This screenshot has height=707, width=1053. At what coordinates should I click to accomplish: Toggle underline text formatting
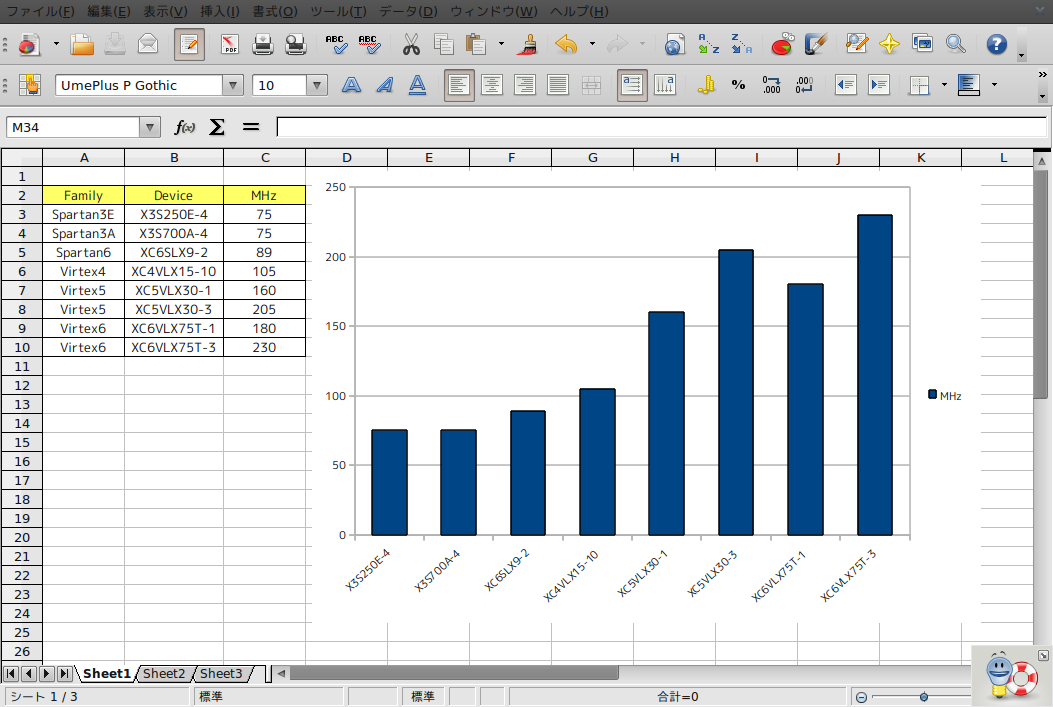pyautogui.click(x=417, y=85)
